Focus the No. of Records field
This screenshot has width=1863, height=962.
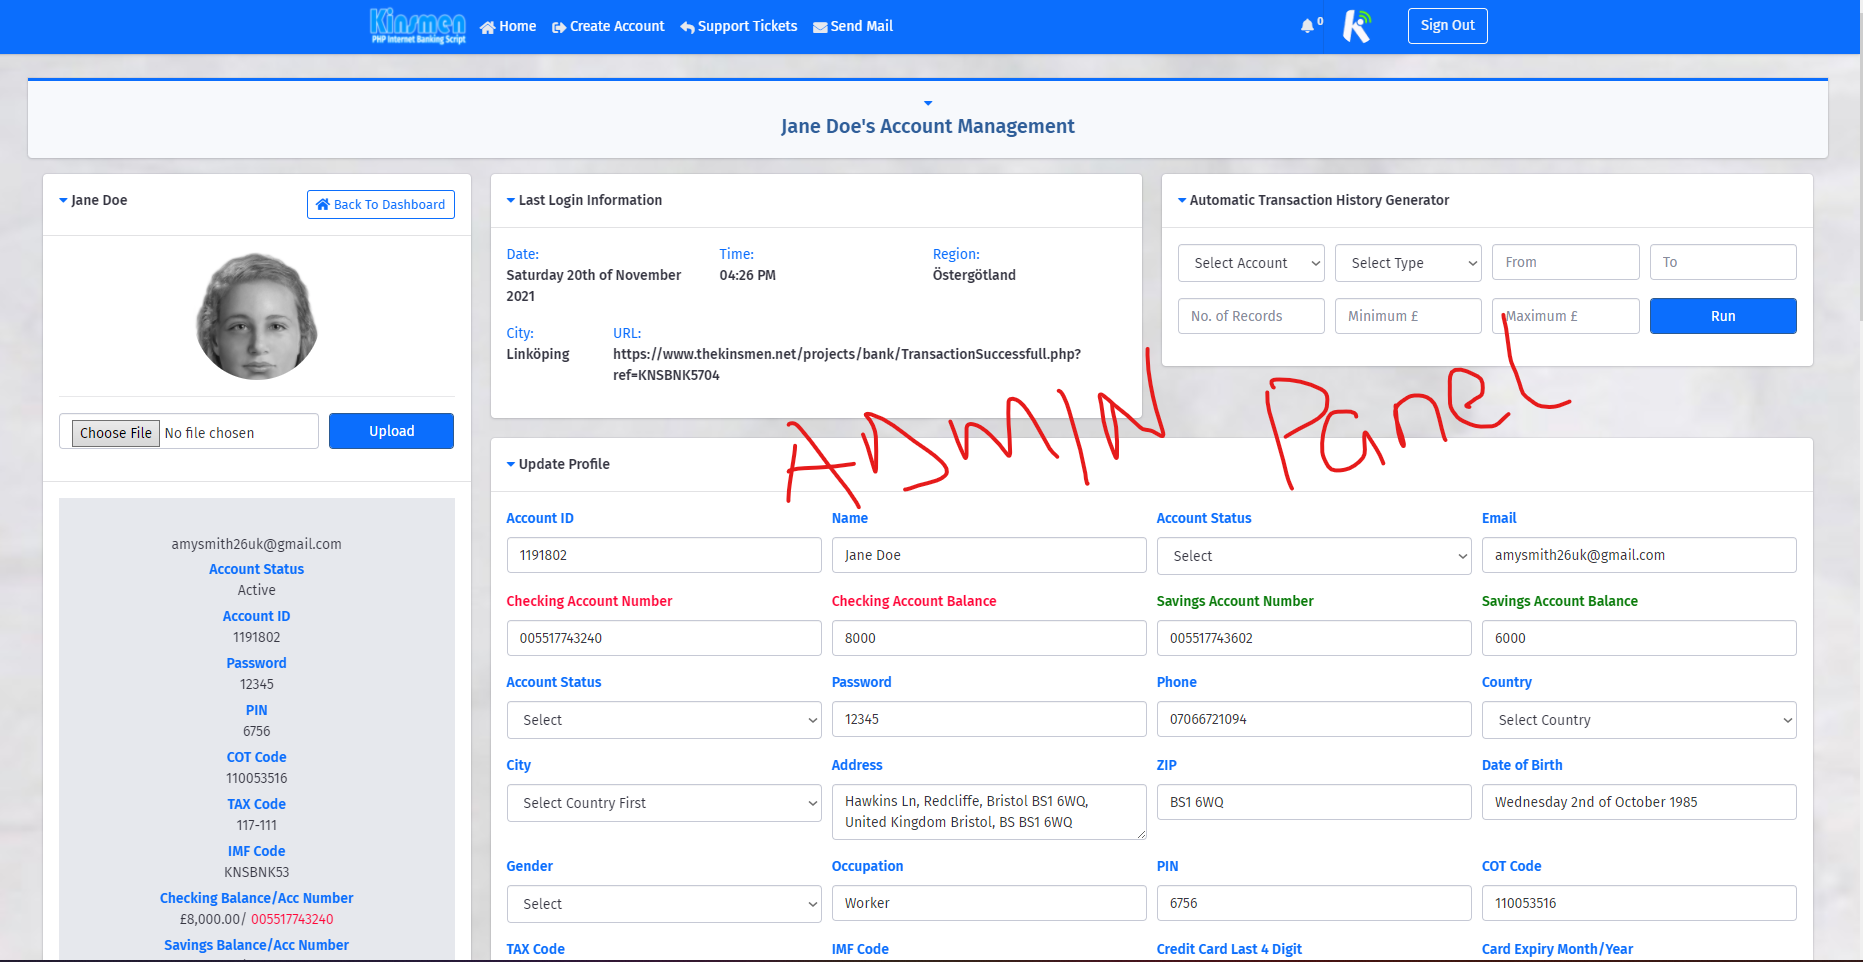[x=1251, y=316]
